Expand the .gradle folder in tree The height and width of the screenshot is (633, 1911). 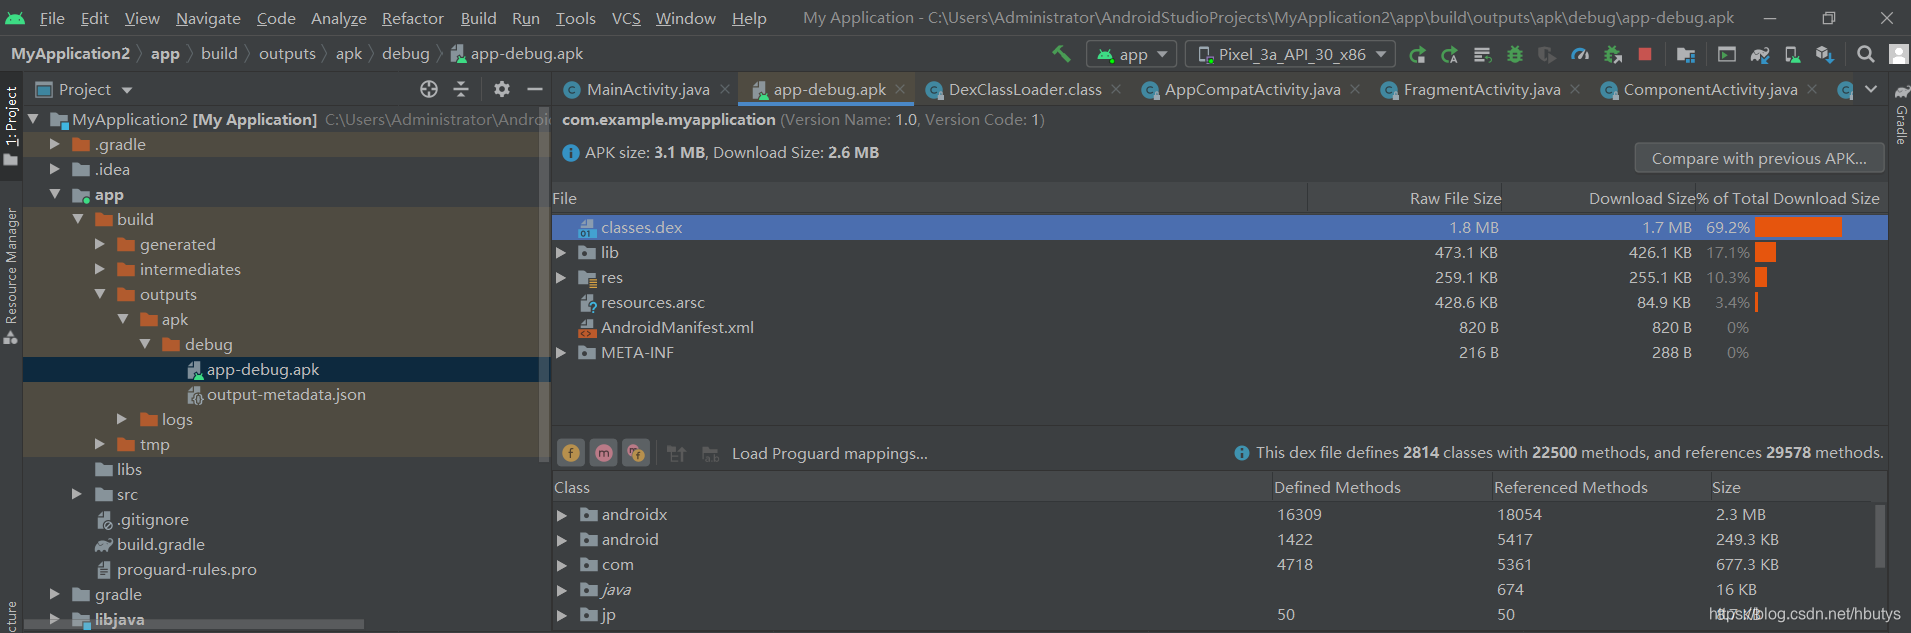pyautogui.click(x=55, y=144)
